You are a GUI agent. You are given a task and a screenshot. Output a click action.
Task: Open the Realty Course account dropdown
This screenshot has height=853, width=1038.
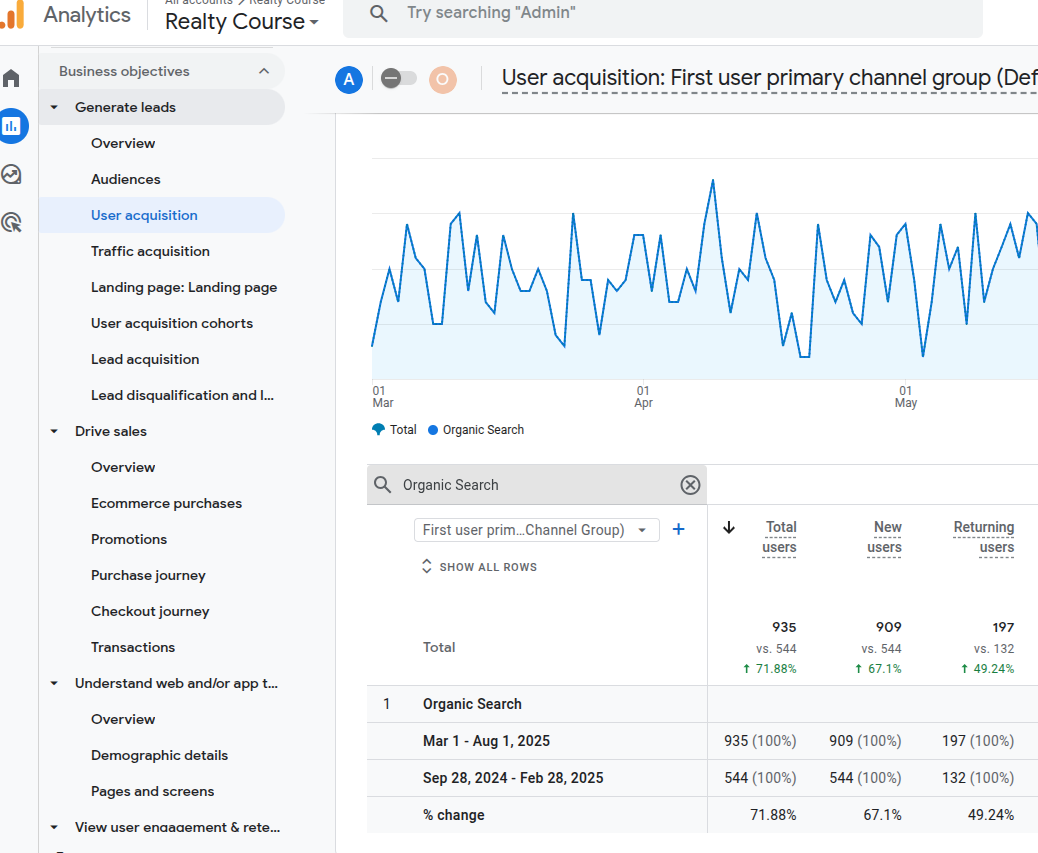[x=242, y=21]
